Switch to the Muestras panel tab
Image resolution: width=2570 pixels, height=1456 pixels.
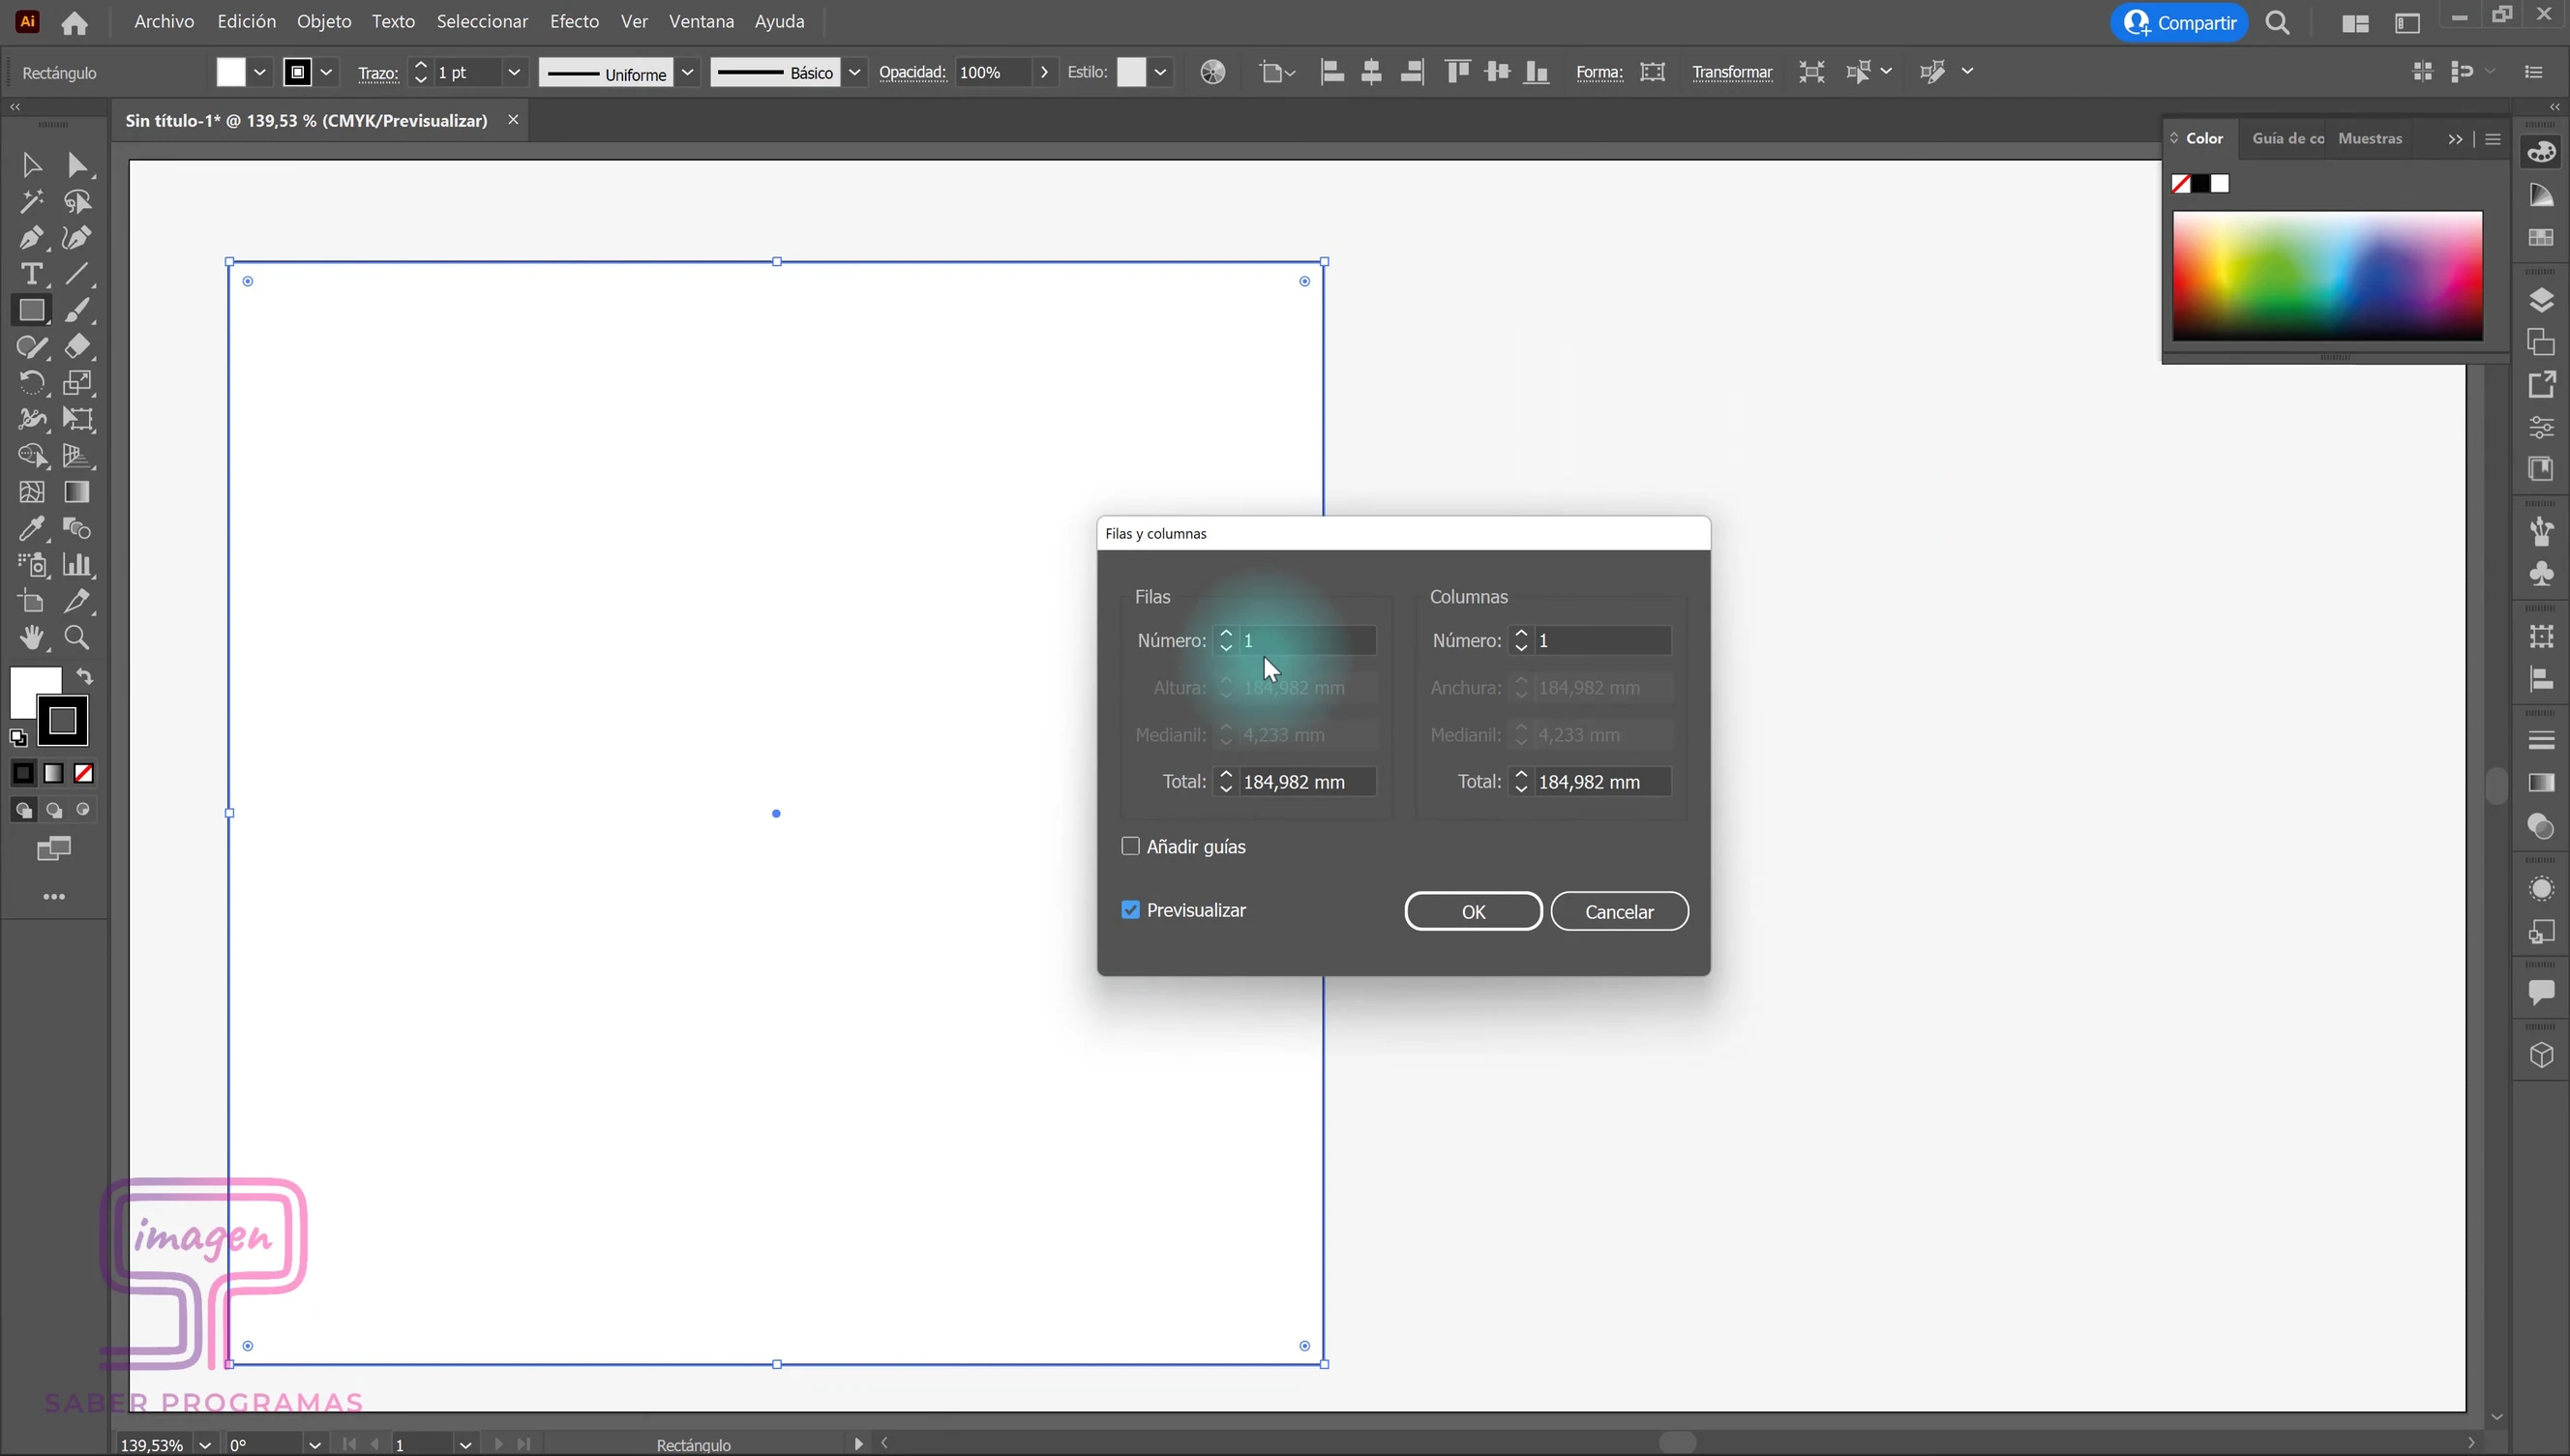(2369, 138)
